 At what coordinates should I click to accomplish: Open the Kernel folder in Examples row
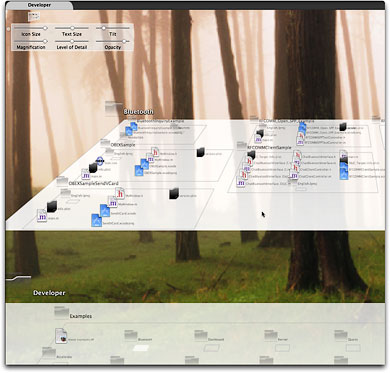click(271, 336)
